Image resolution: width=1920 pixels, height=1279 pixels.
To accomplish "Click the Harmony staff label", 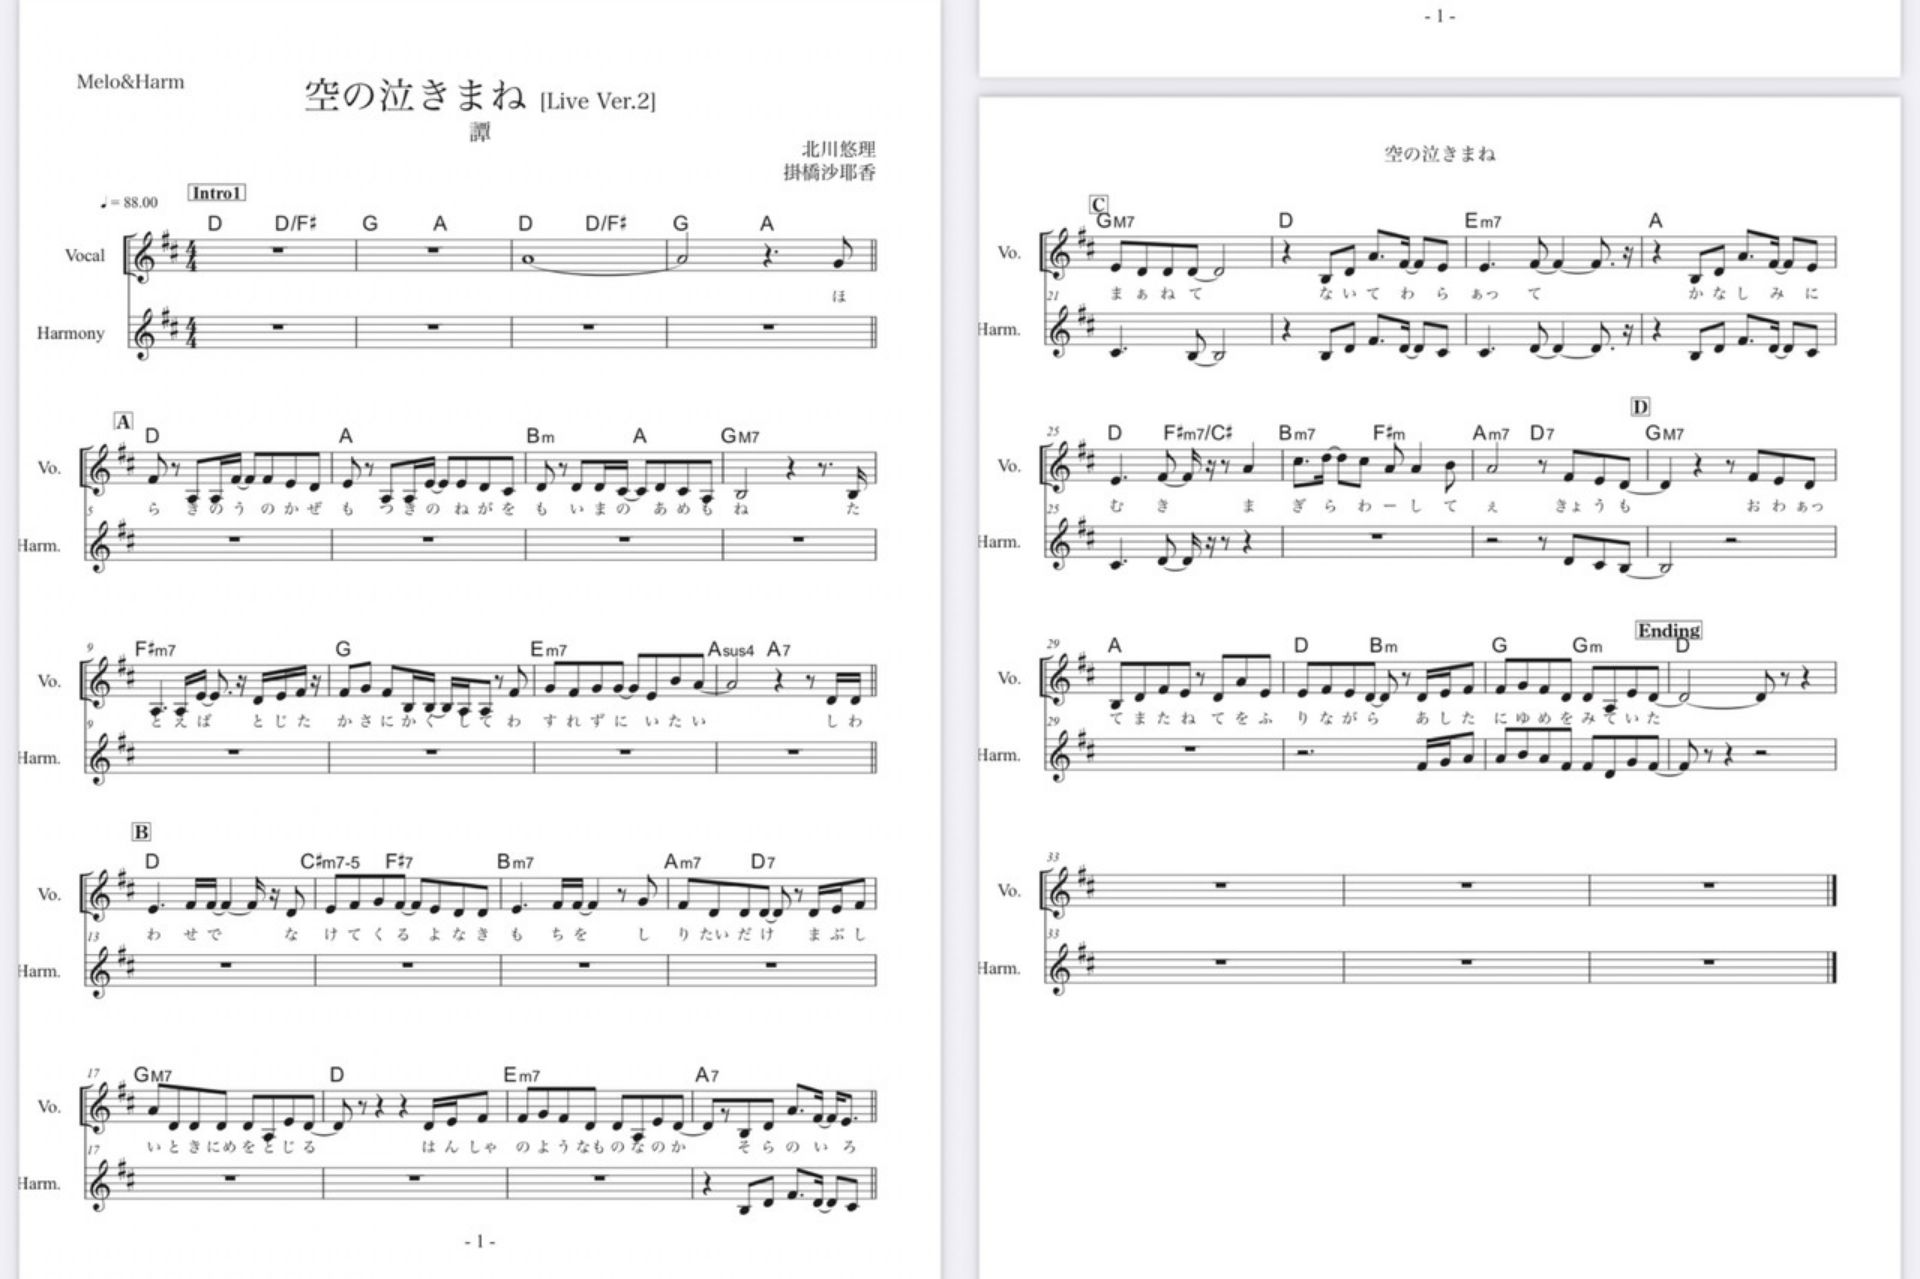I will point(70,333).
